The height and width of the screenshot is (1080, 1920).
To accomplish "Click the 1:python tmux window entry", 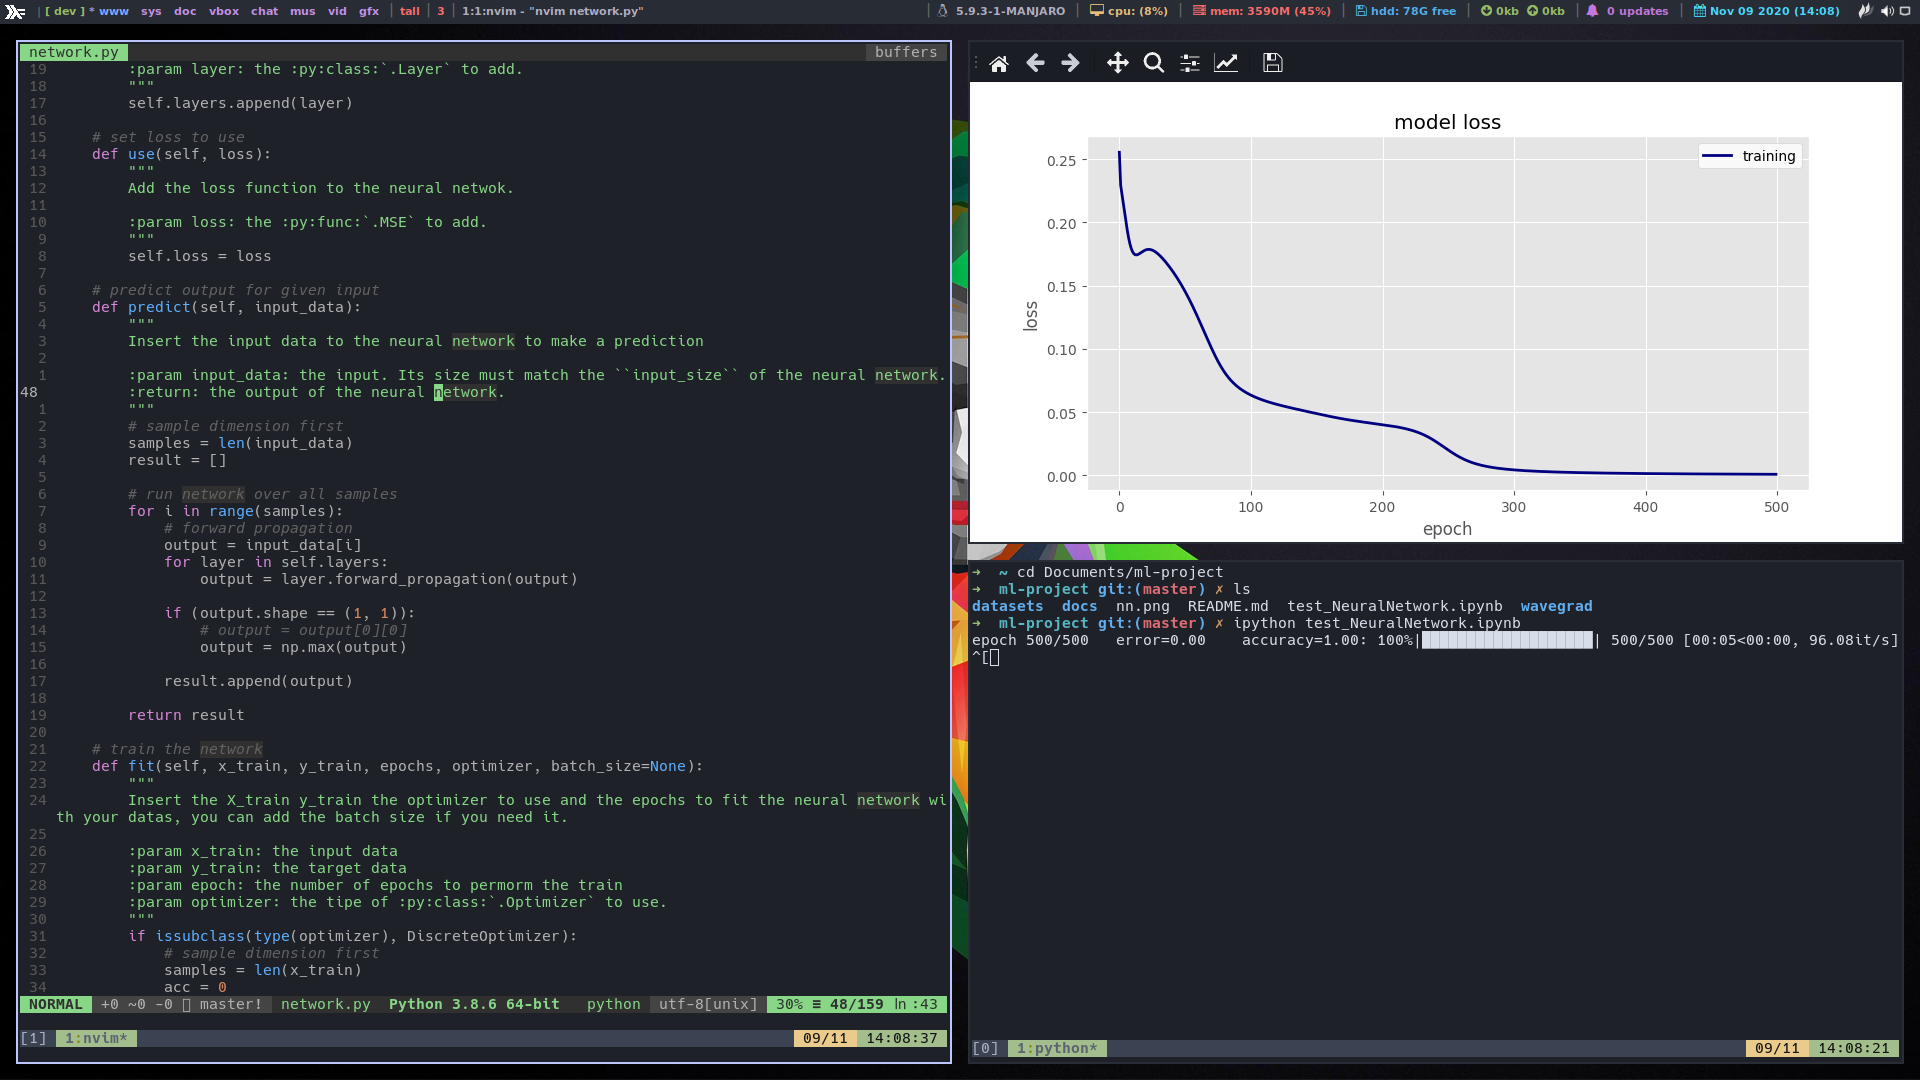I will coord(1057,1048).
